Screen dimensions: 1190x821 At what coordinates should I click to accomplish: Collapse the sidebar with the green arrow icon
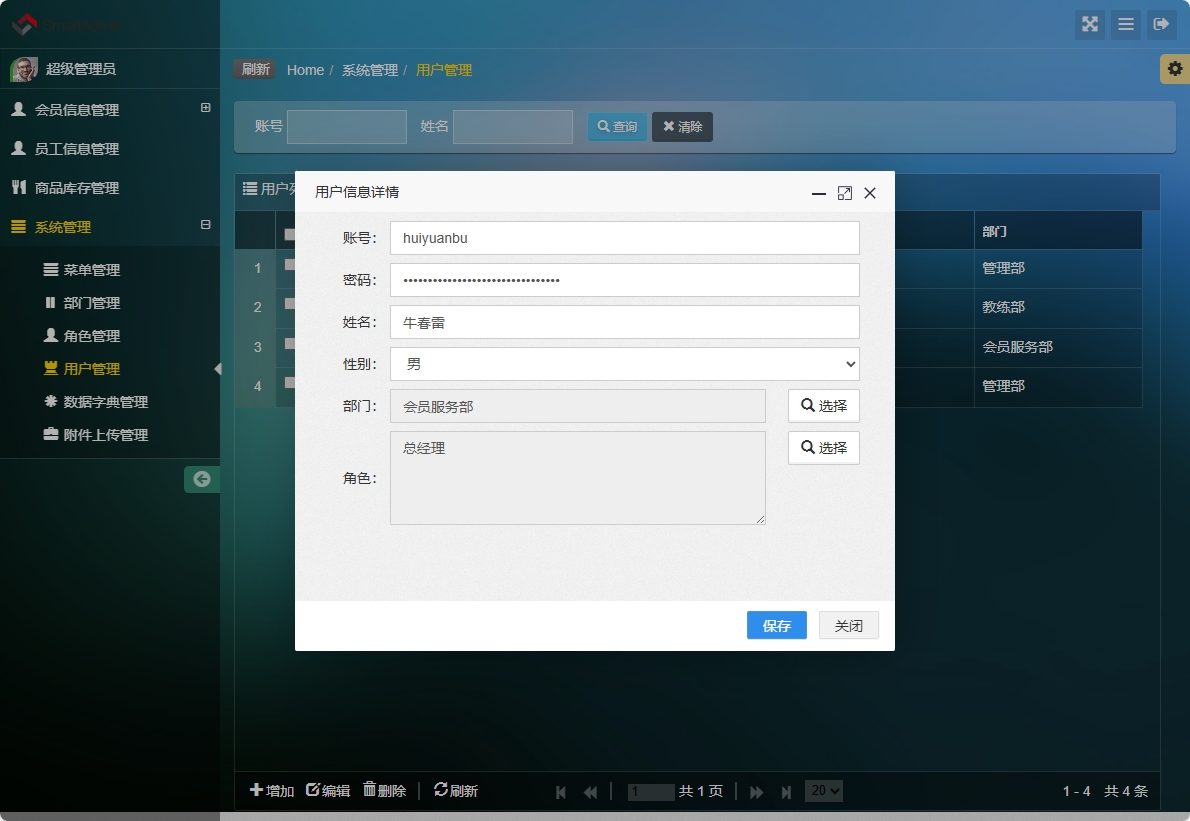[201, 479]
